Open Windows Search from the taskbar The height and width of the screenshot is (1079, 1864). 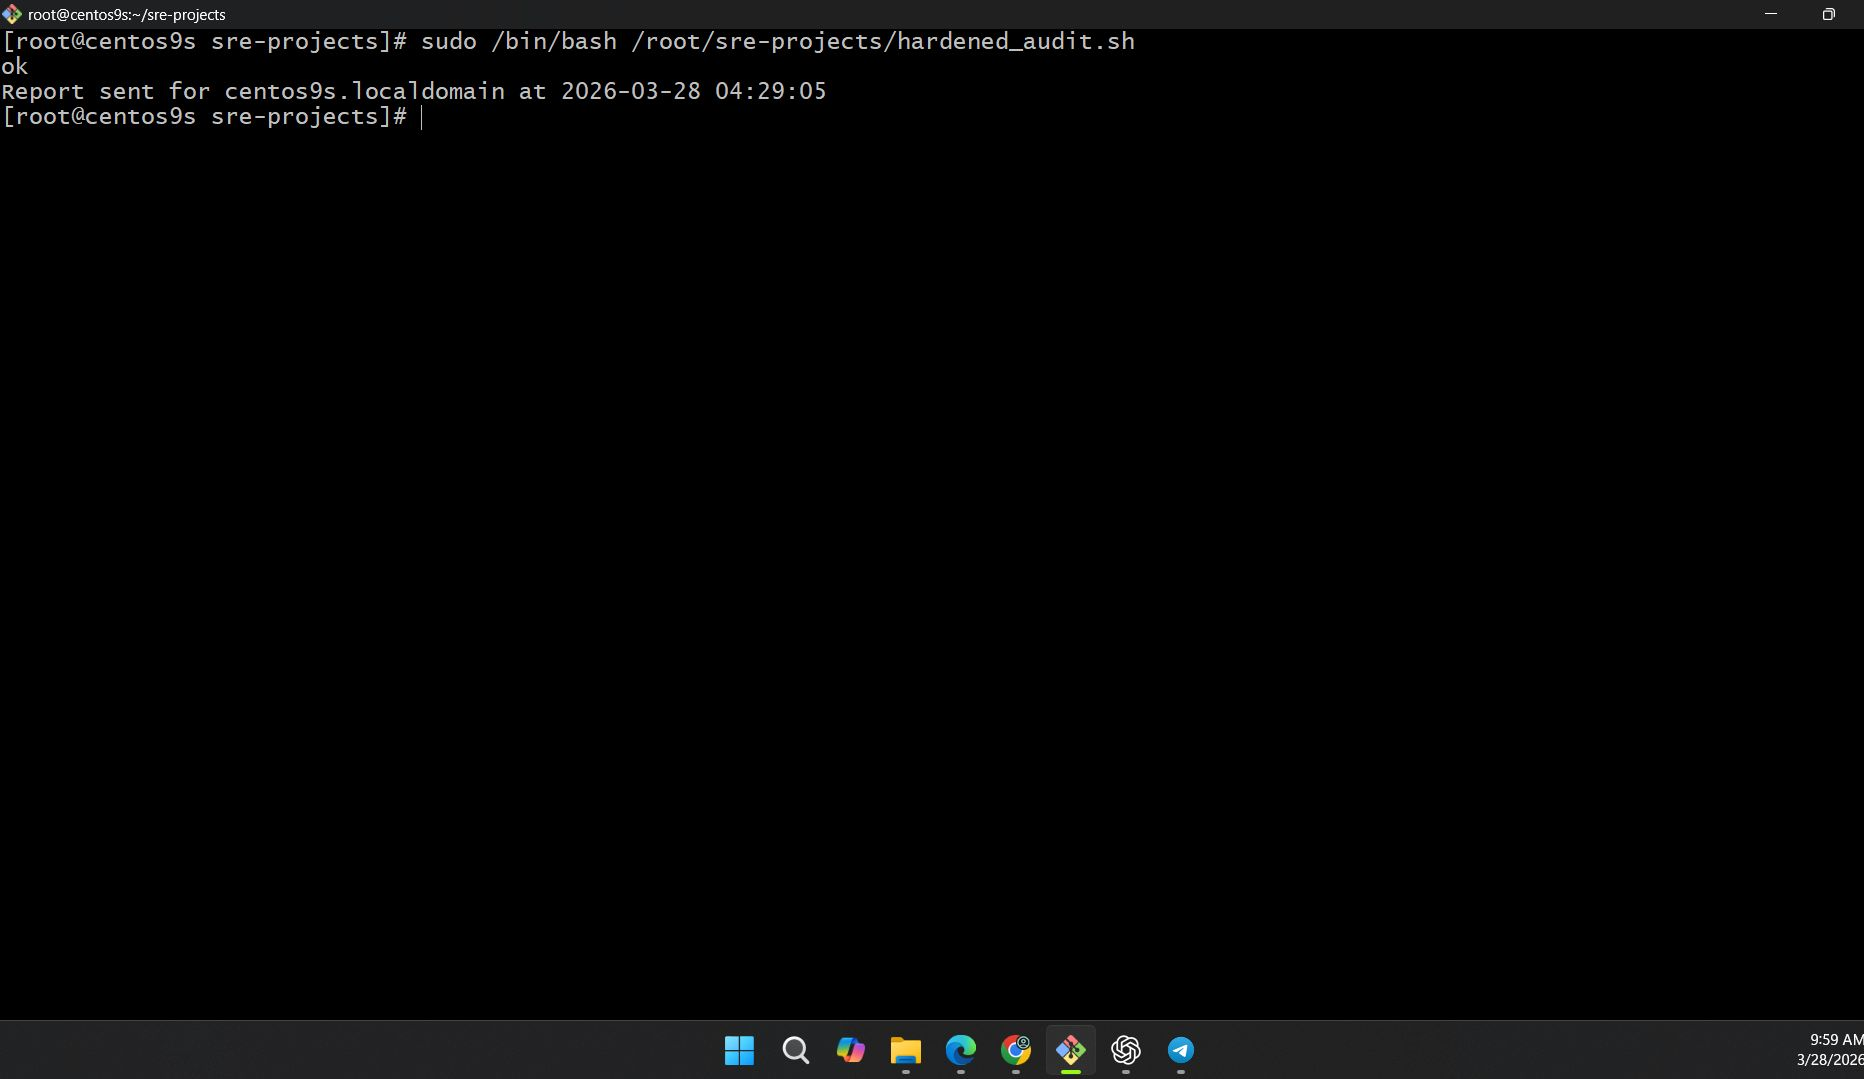[795, 1050]
